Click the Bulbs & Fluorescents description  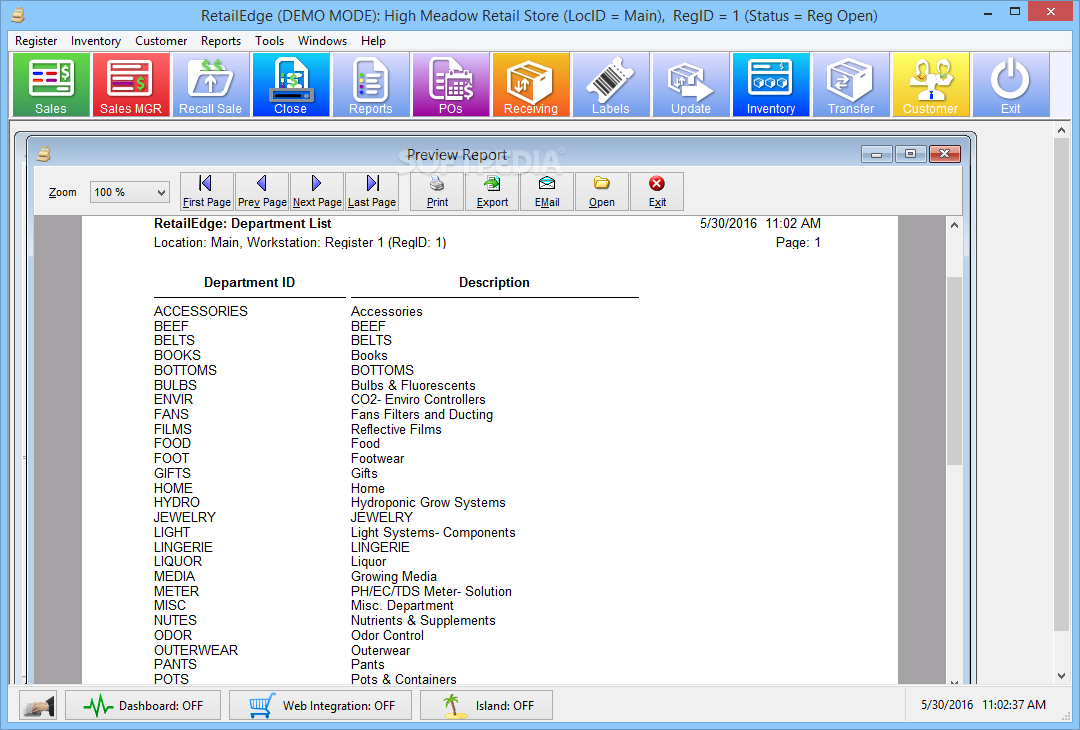pyautogui.click(x=413, y=386)
